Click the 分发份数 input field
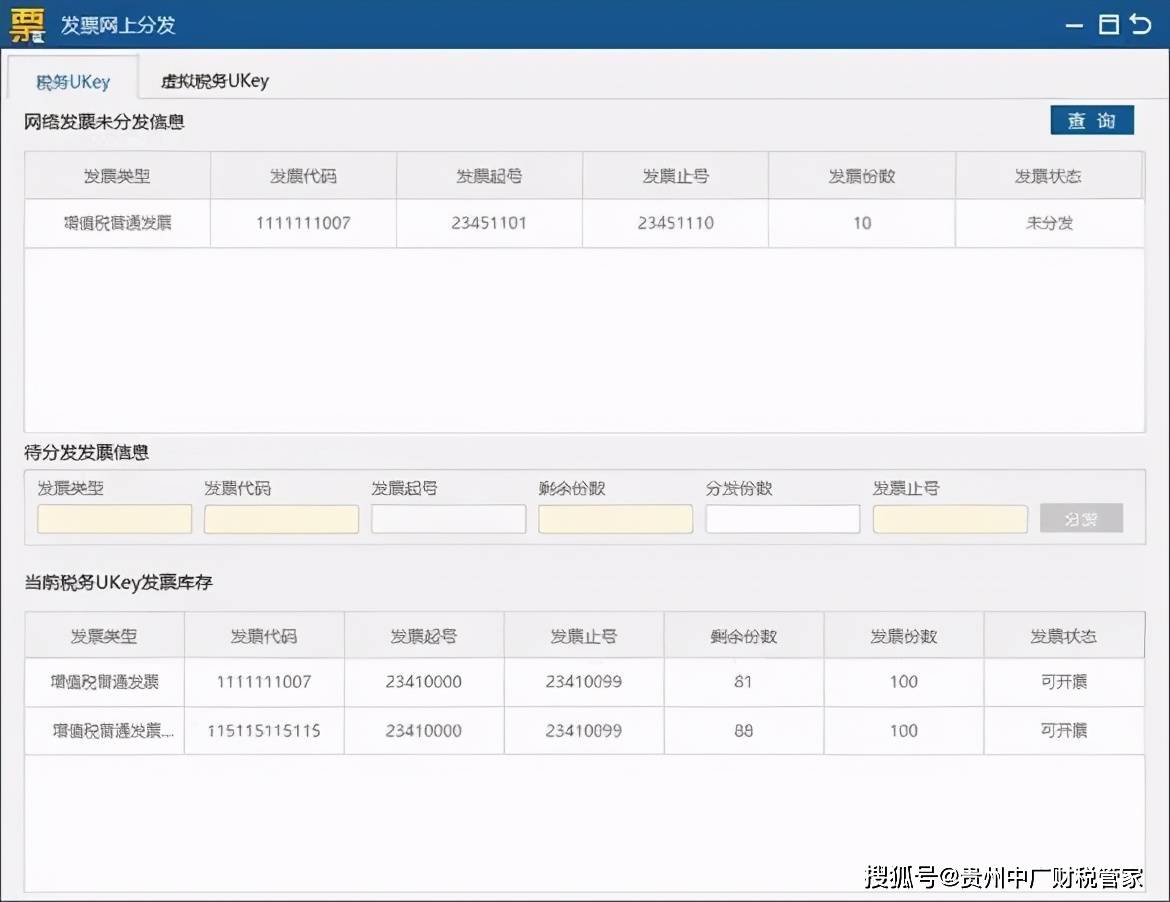This screenshot has width=1170, height=902. click(782, 518)
